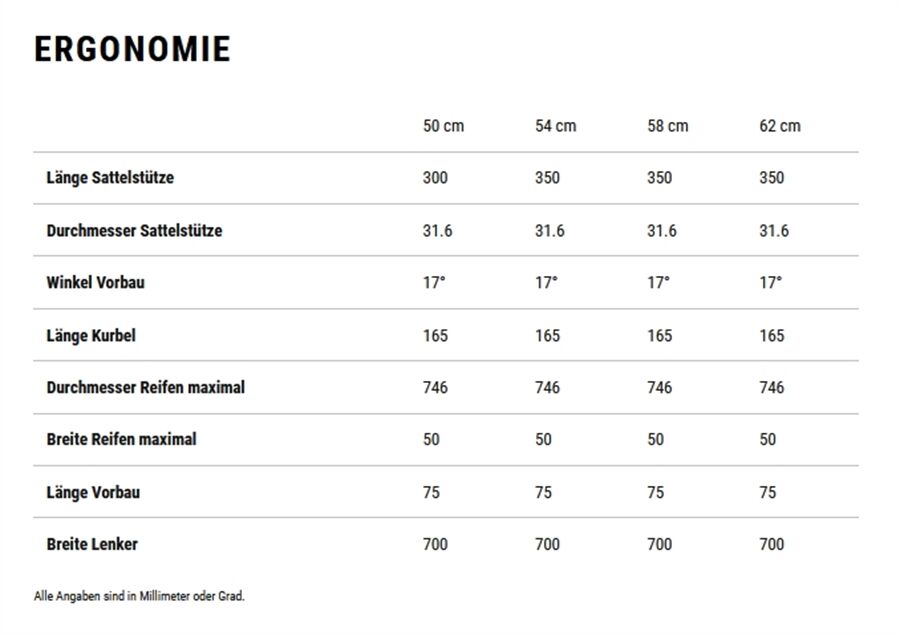Image resolution: width=900 pixels, height=635 pixels.
Task: Click the Durchmesser Reifen maximal label
Action: tap(146, 388)
